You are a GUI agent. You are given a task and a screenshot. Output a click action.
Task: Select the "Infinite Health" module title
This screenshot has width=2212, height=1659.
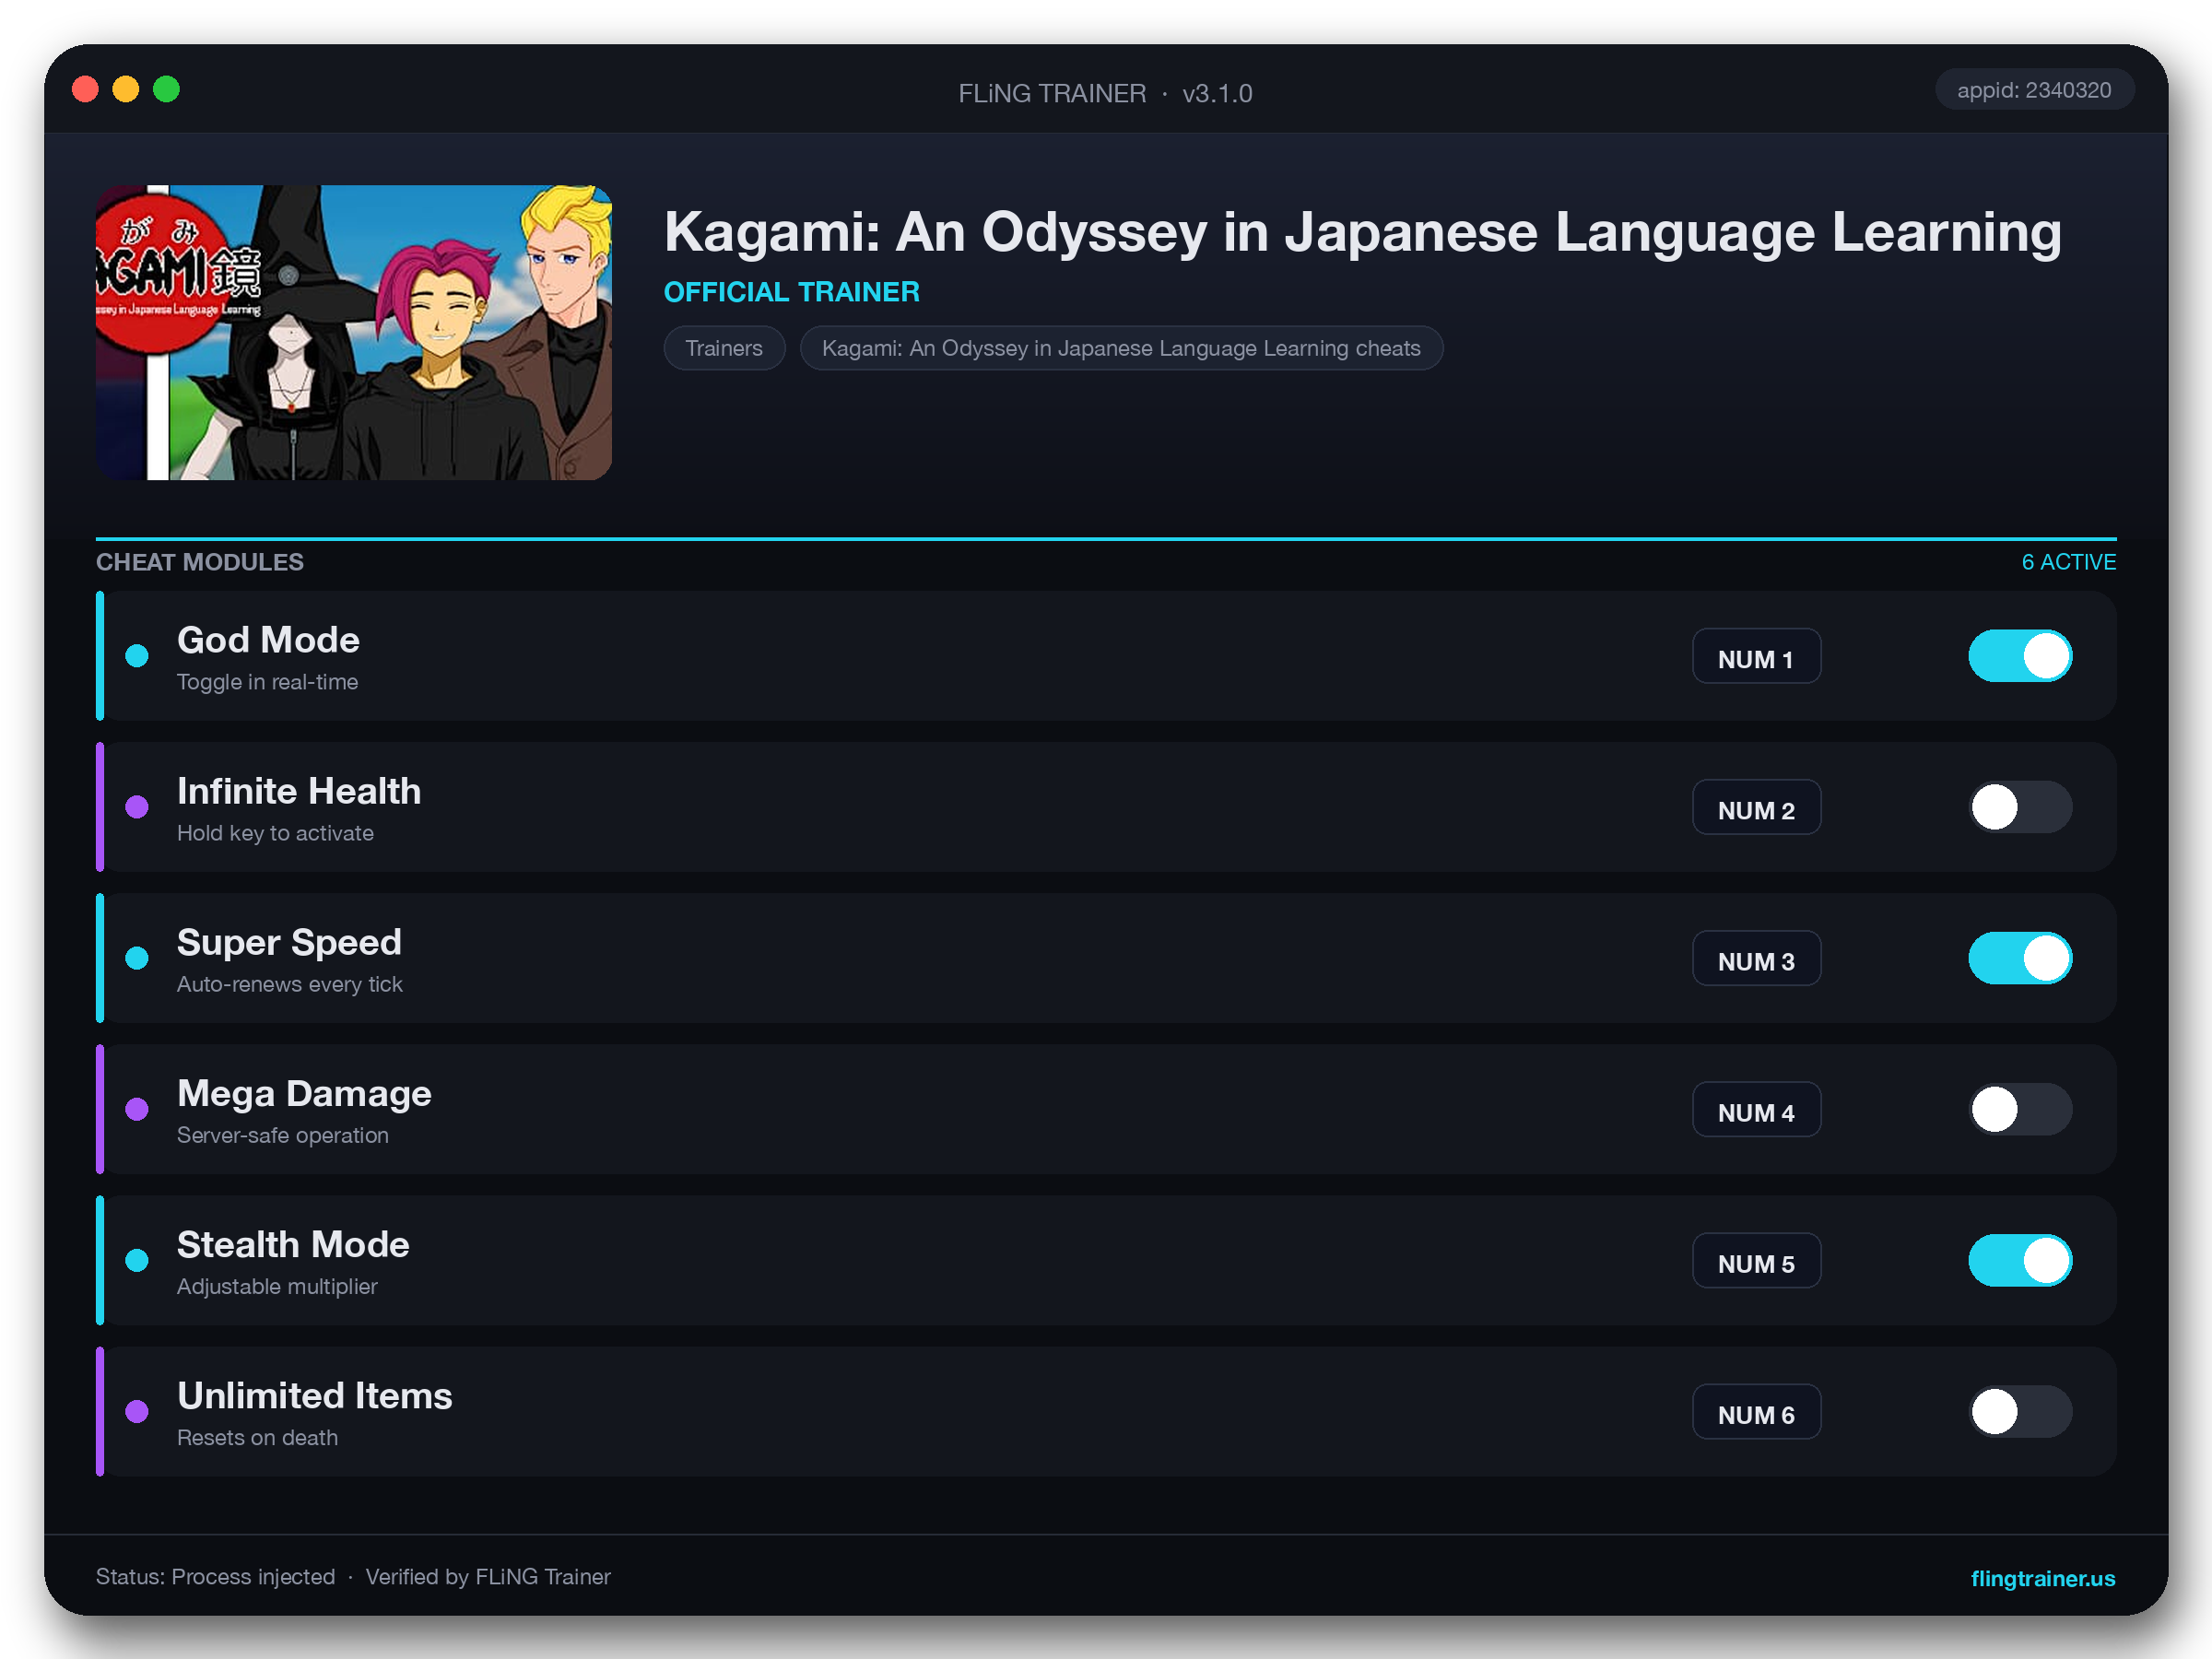299,791
